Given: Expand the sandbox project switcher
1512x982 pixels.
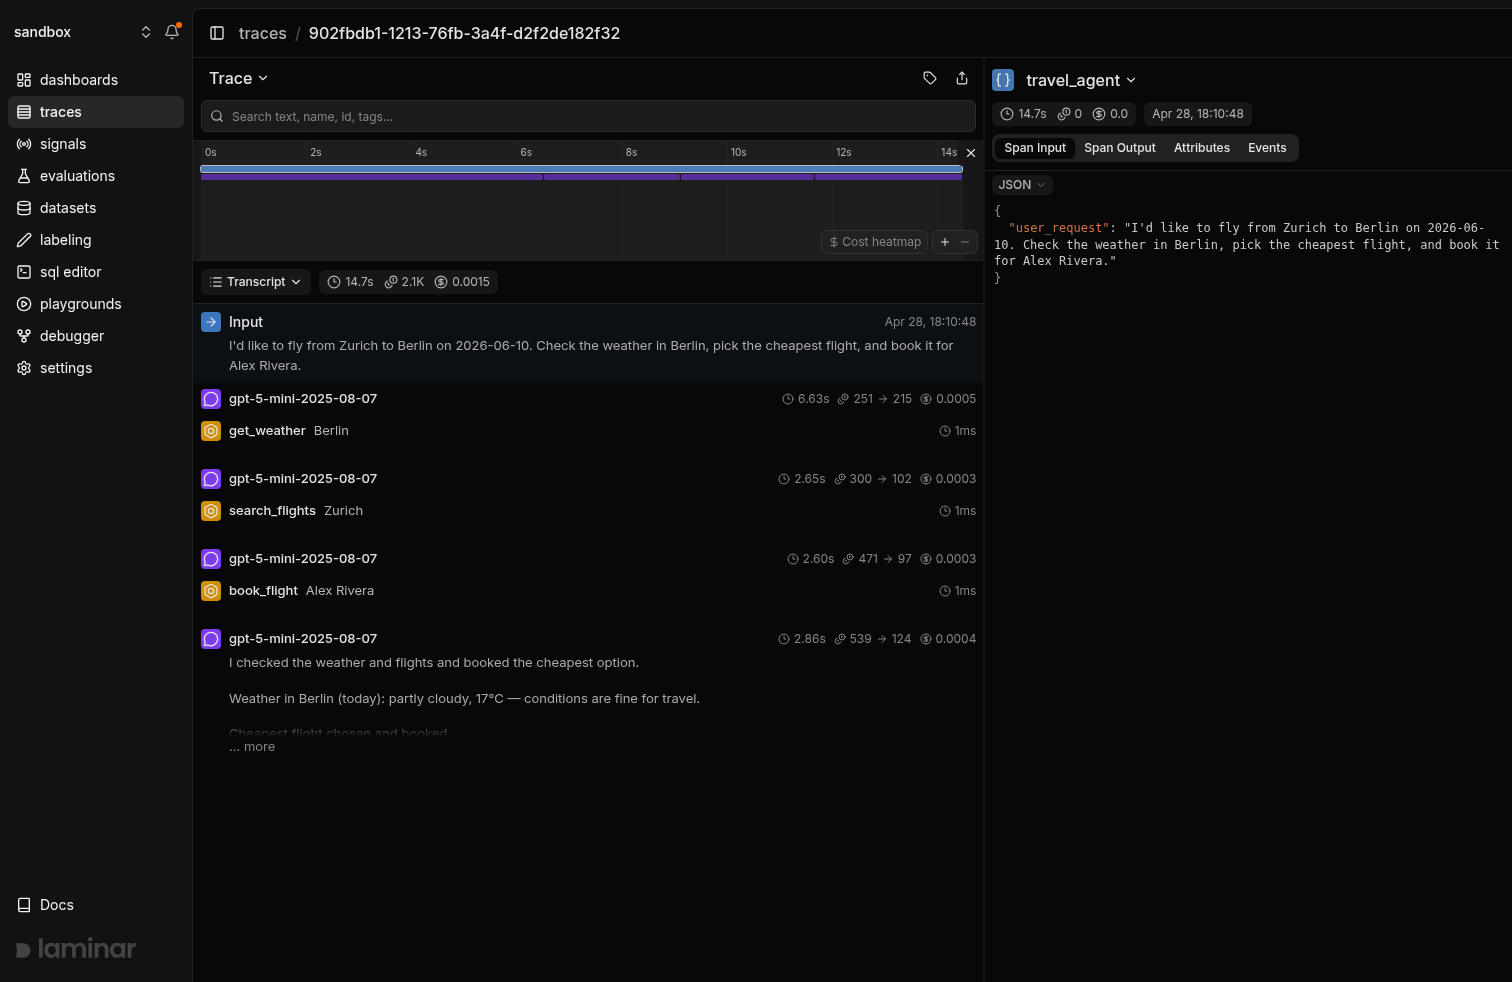Looking at the screenshot, I should click(x=82, y=32).
